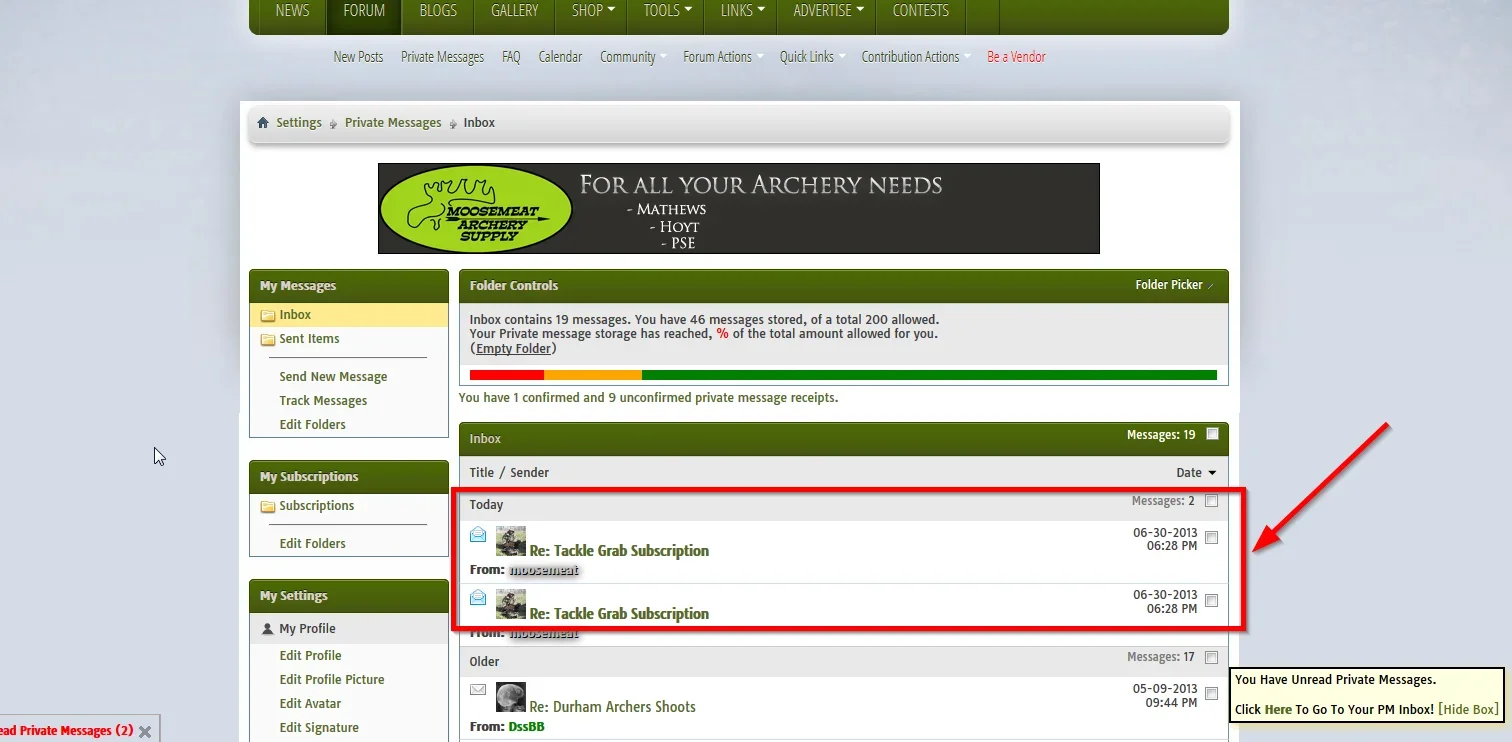Click Send New Message link
Screen dimensions: 1512x742
tap(333, 377)
